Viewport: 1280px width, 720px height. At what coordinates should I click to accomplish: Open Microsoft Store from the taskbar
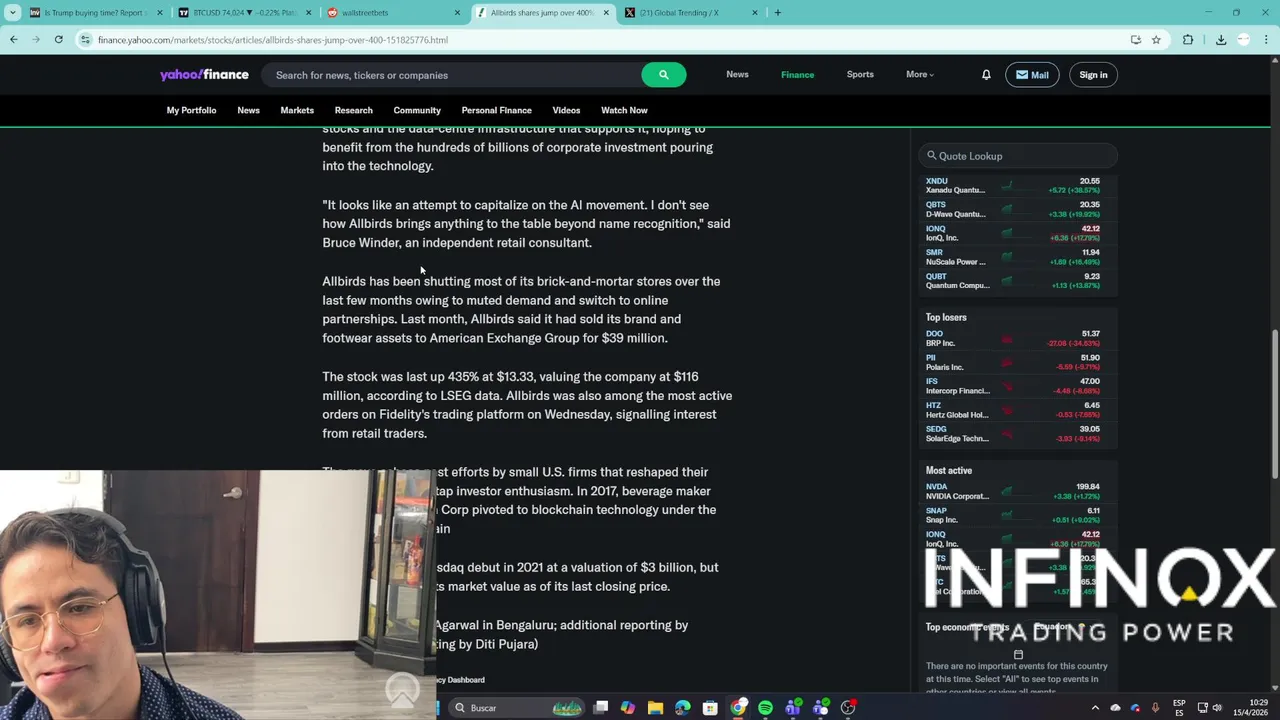tap(710, 708)
